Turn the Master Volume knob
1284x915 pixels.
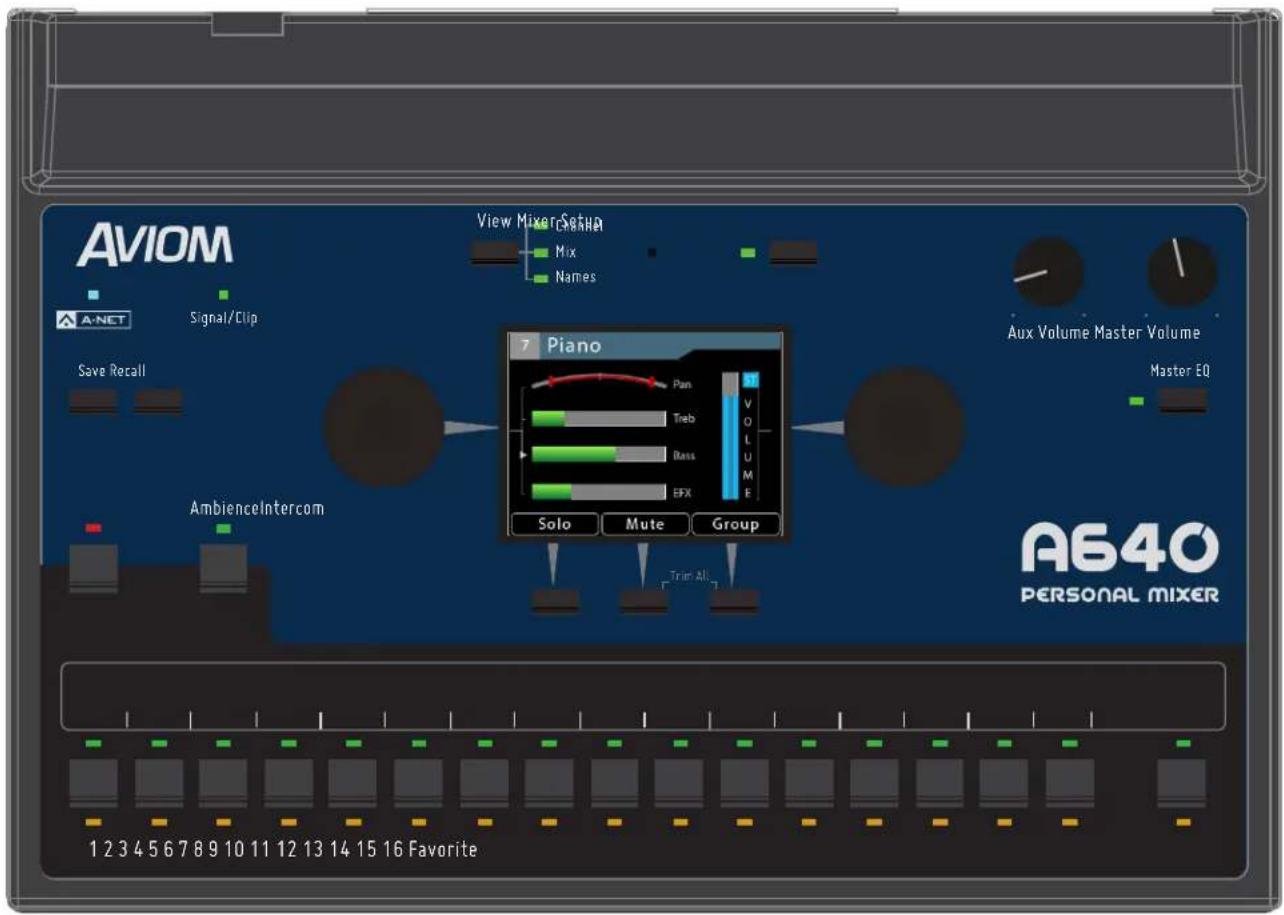coord(1182,272)
